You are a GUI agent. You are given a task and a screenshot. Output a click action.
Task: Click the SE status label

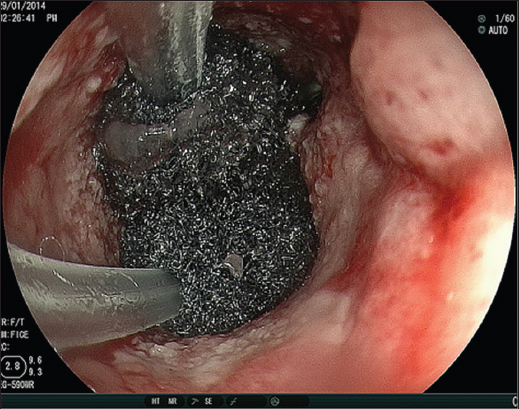[x=208, y=401]
